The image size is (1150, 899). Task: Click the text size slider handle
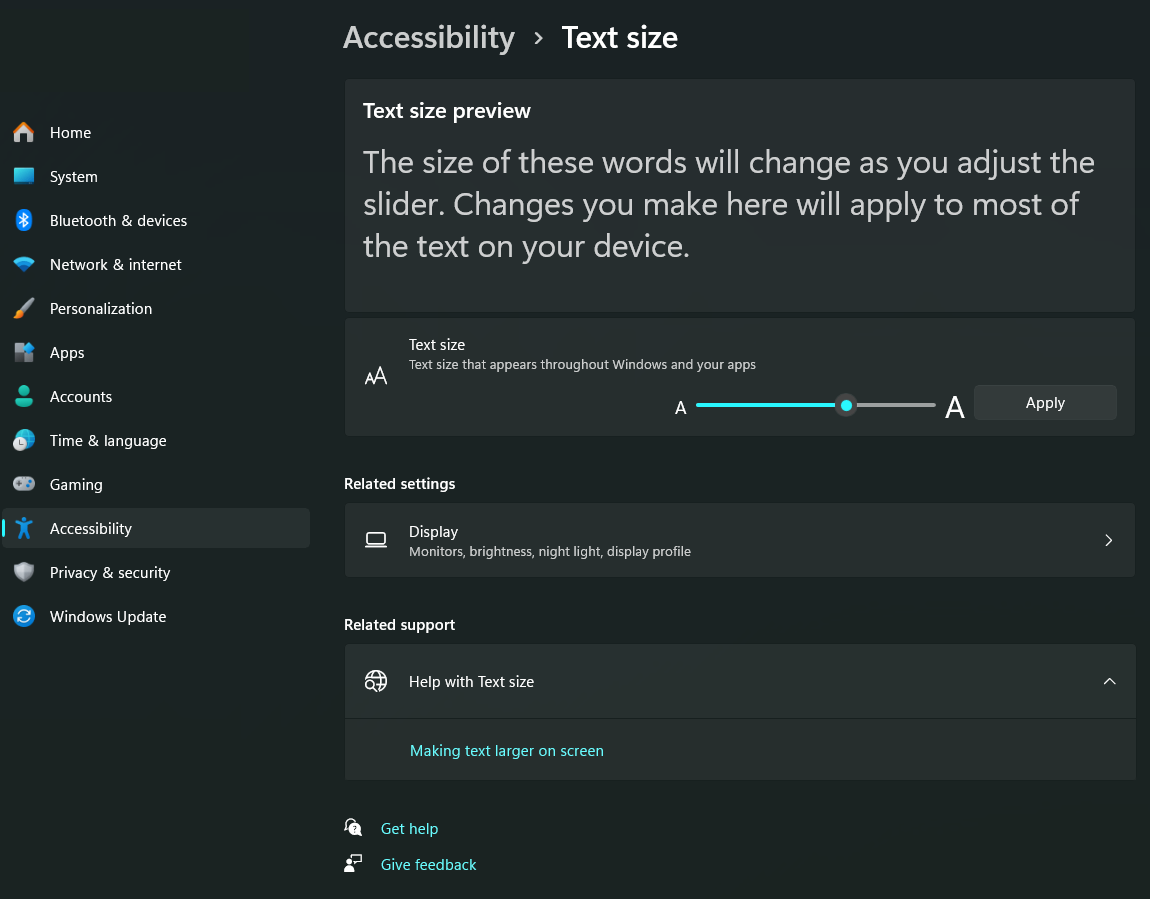(846, 405)
